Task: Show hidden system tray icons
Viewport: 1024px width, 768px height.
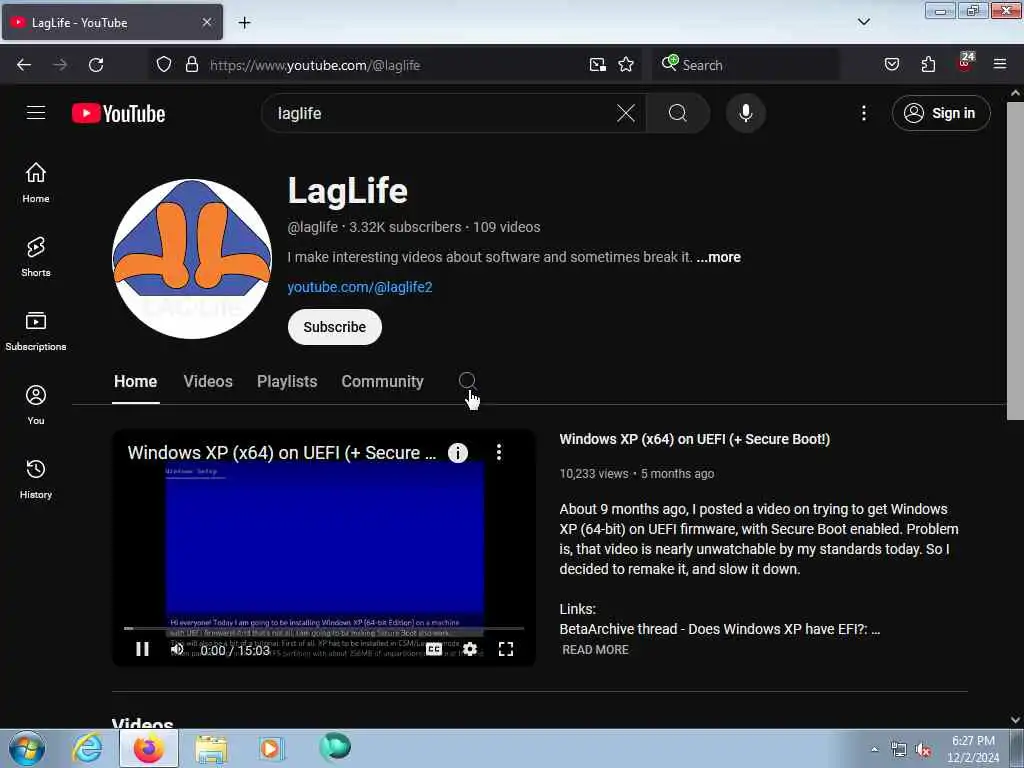Action: tap(874, 749)
